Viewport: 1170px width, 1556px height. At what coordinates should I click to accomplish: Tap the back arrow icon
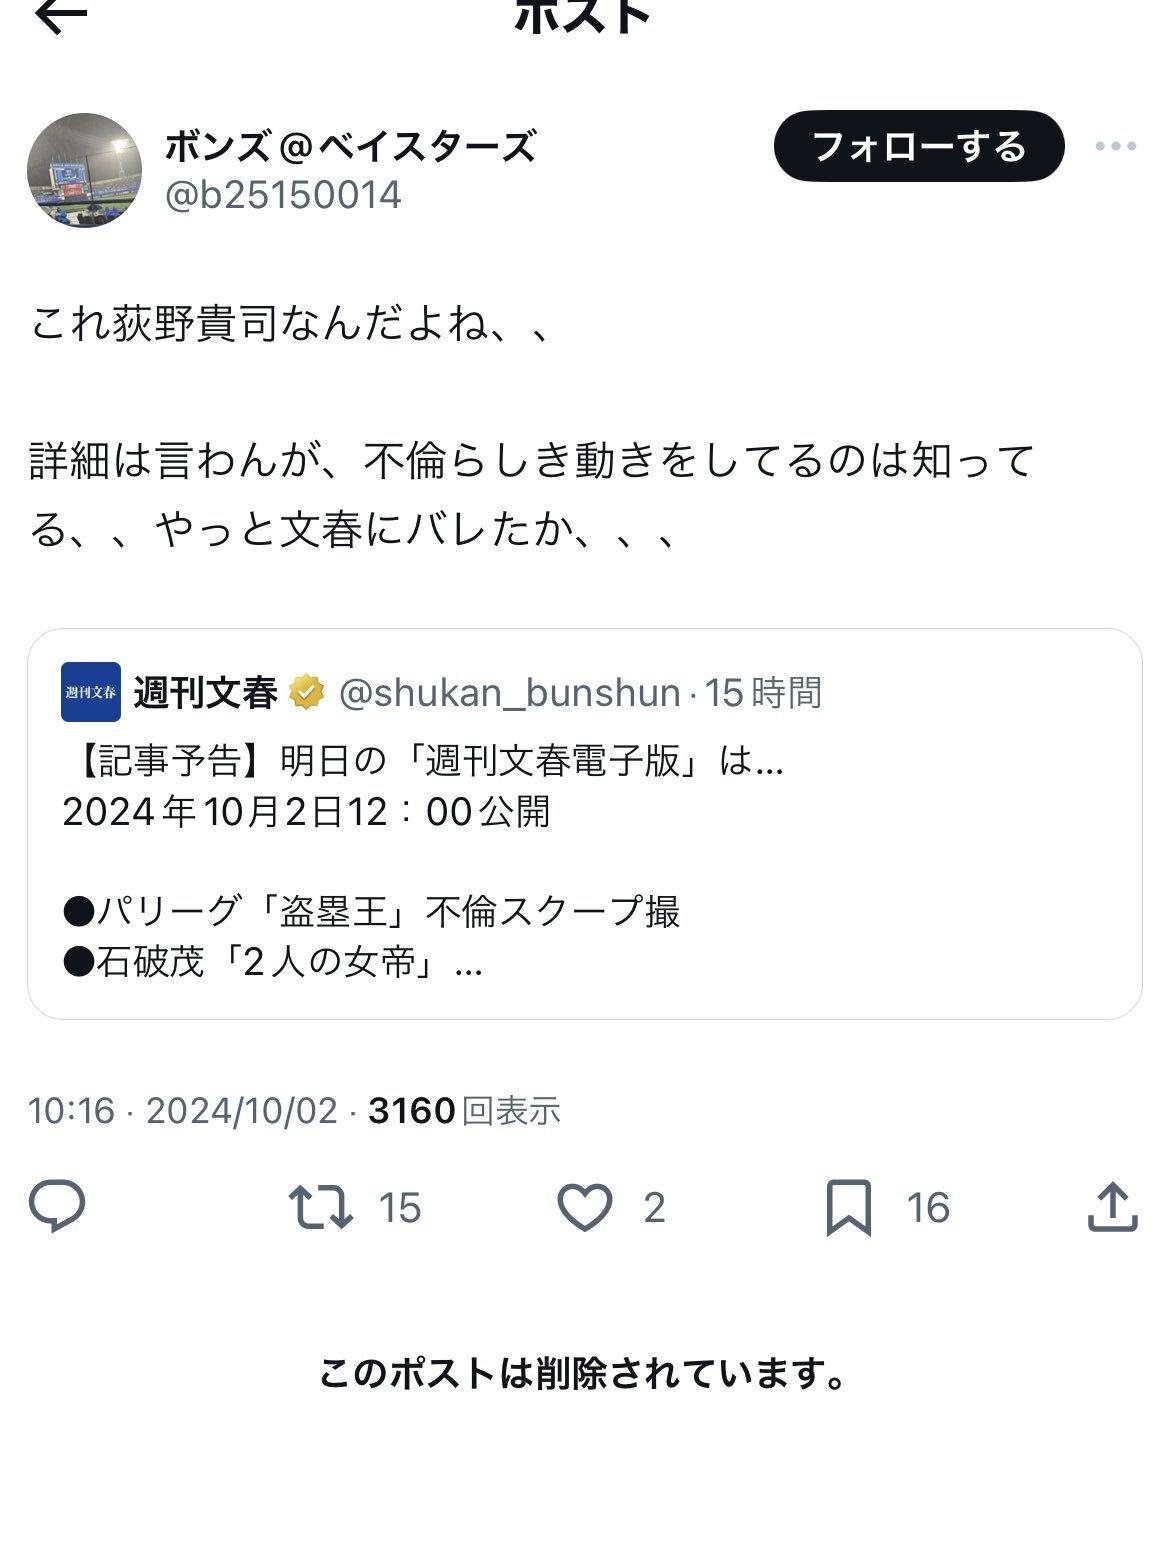coord(60,16)
